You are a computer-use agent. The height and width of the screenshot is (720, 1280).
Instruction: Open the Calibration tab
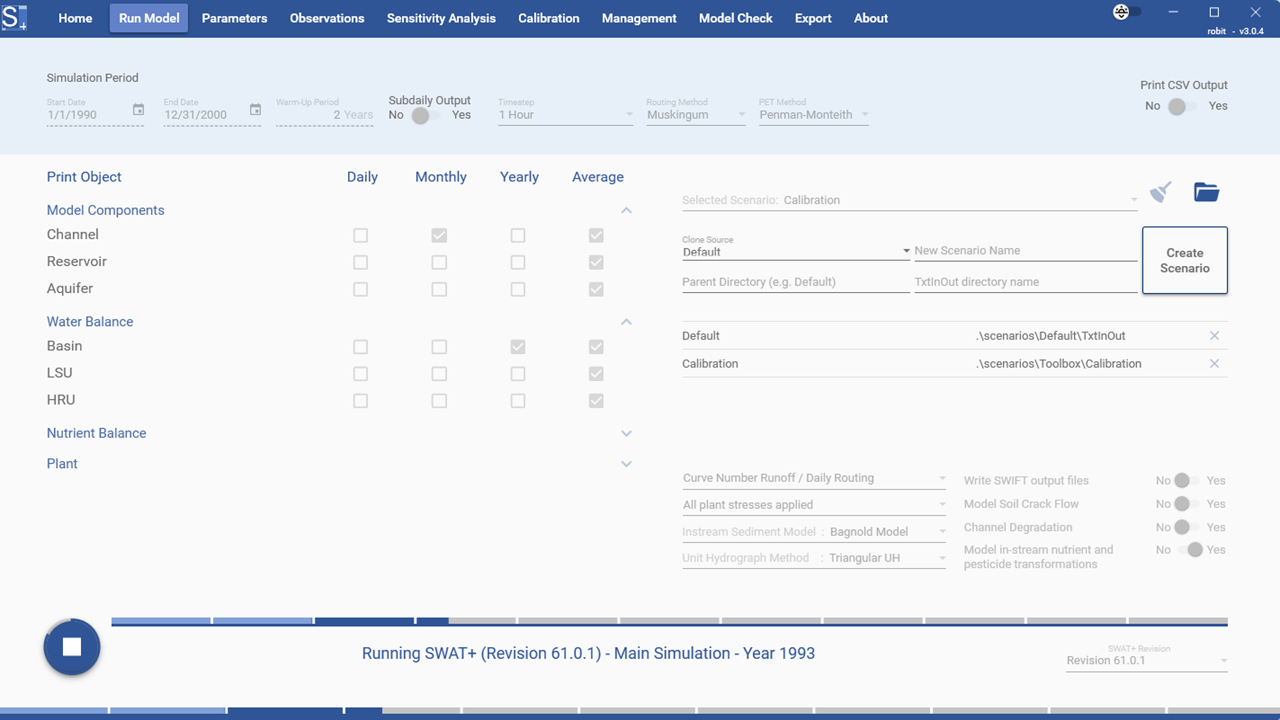pyautogui.click(x=548, y=18)
